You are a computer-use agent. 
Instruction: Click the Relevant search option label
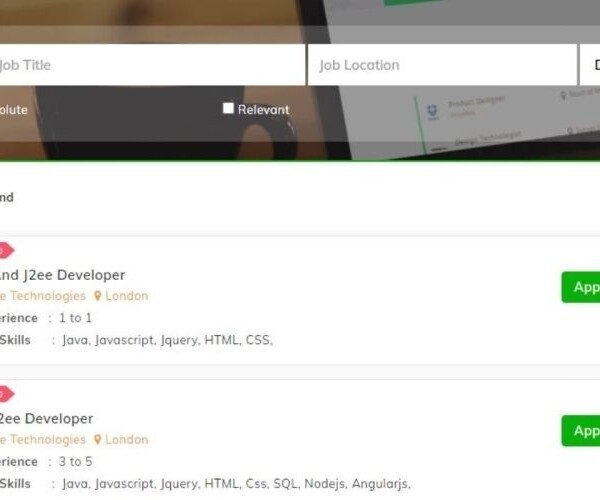point(264,110)
